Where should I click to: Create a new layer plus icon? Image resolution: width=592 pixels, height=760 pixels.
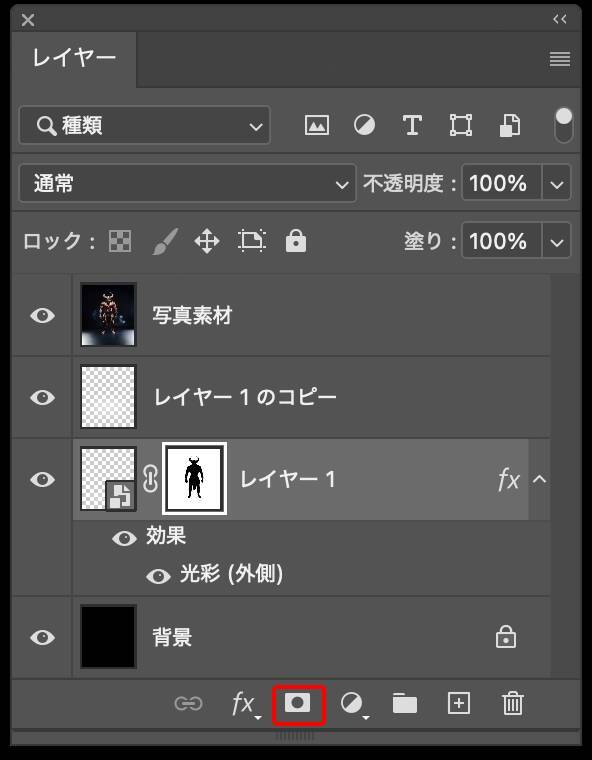(459, 703)
